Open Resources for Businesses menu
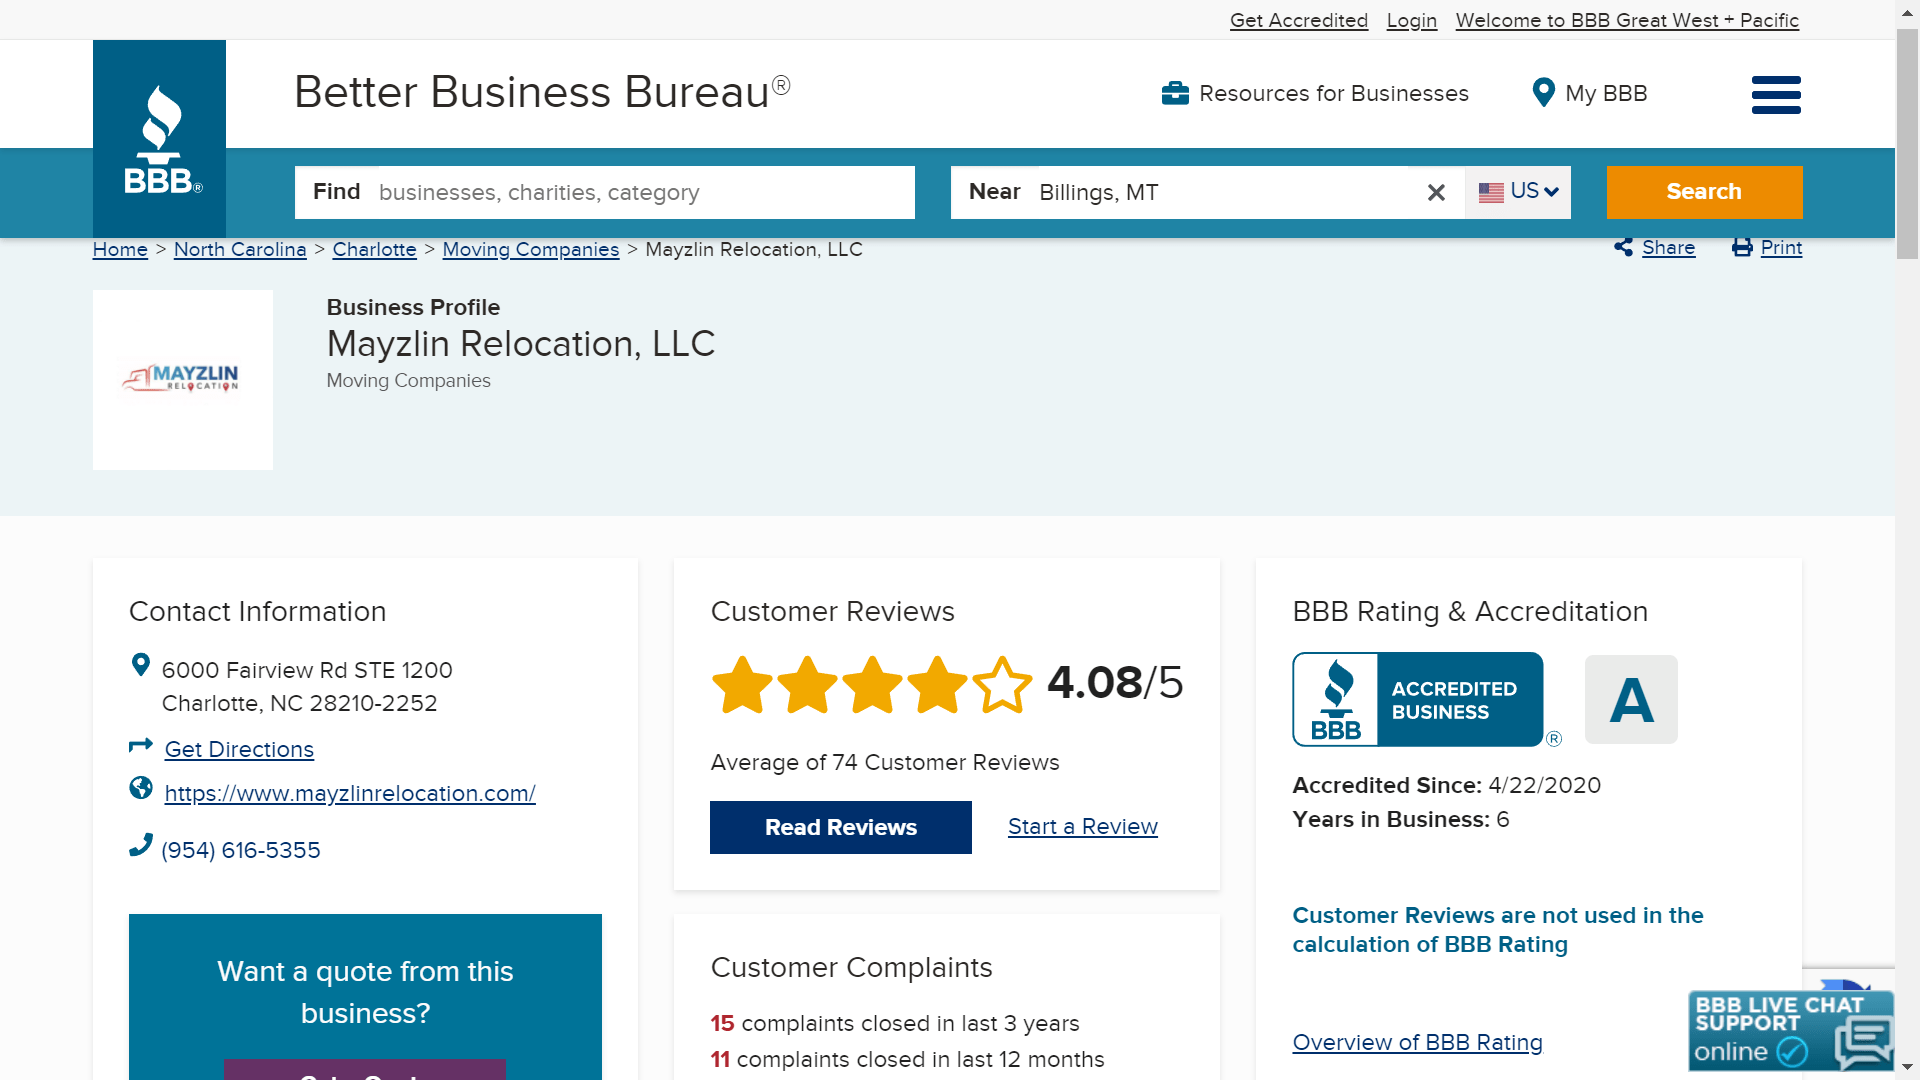This screenshot has height=1080, width=1920. (1315, 93)
